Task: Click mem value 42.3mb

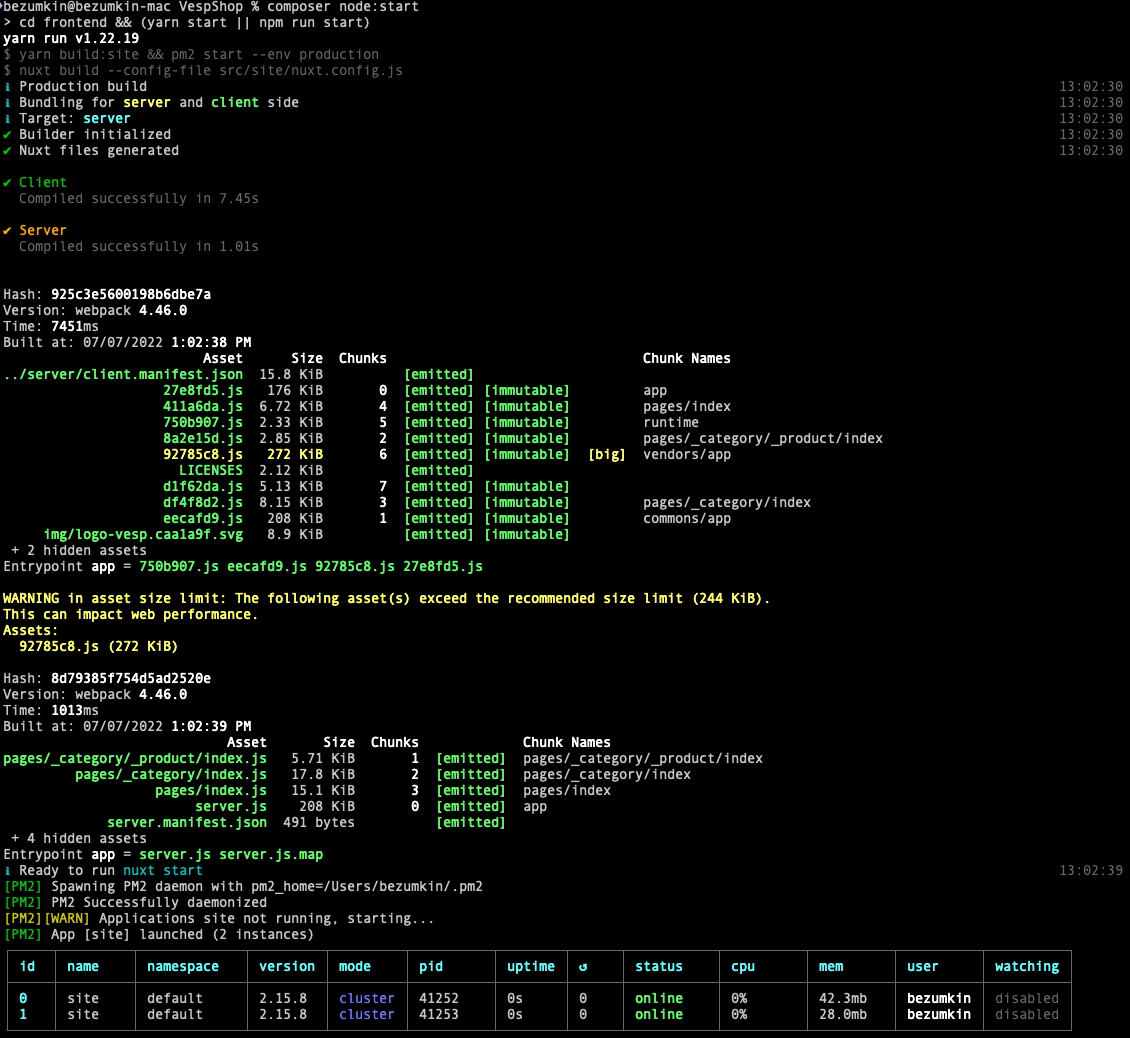Action: [842, 998]
